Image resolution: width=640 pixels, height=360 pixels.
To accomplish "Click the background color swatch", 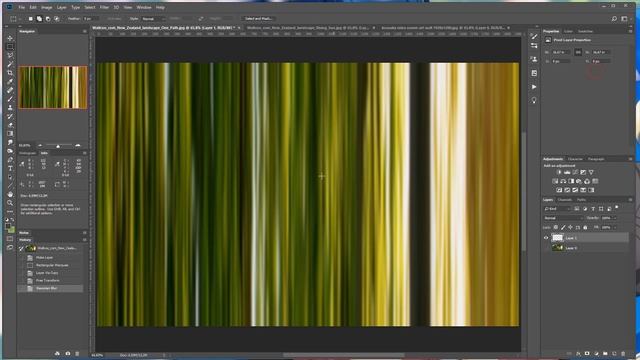I will (11, 230).
